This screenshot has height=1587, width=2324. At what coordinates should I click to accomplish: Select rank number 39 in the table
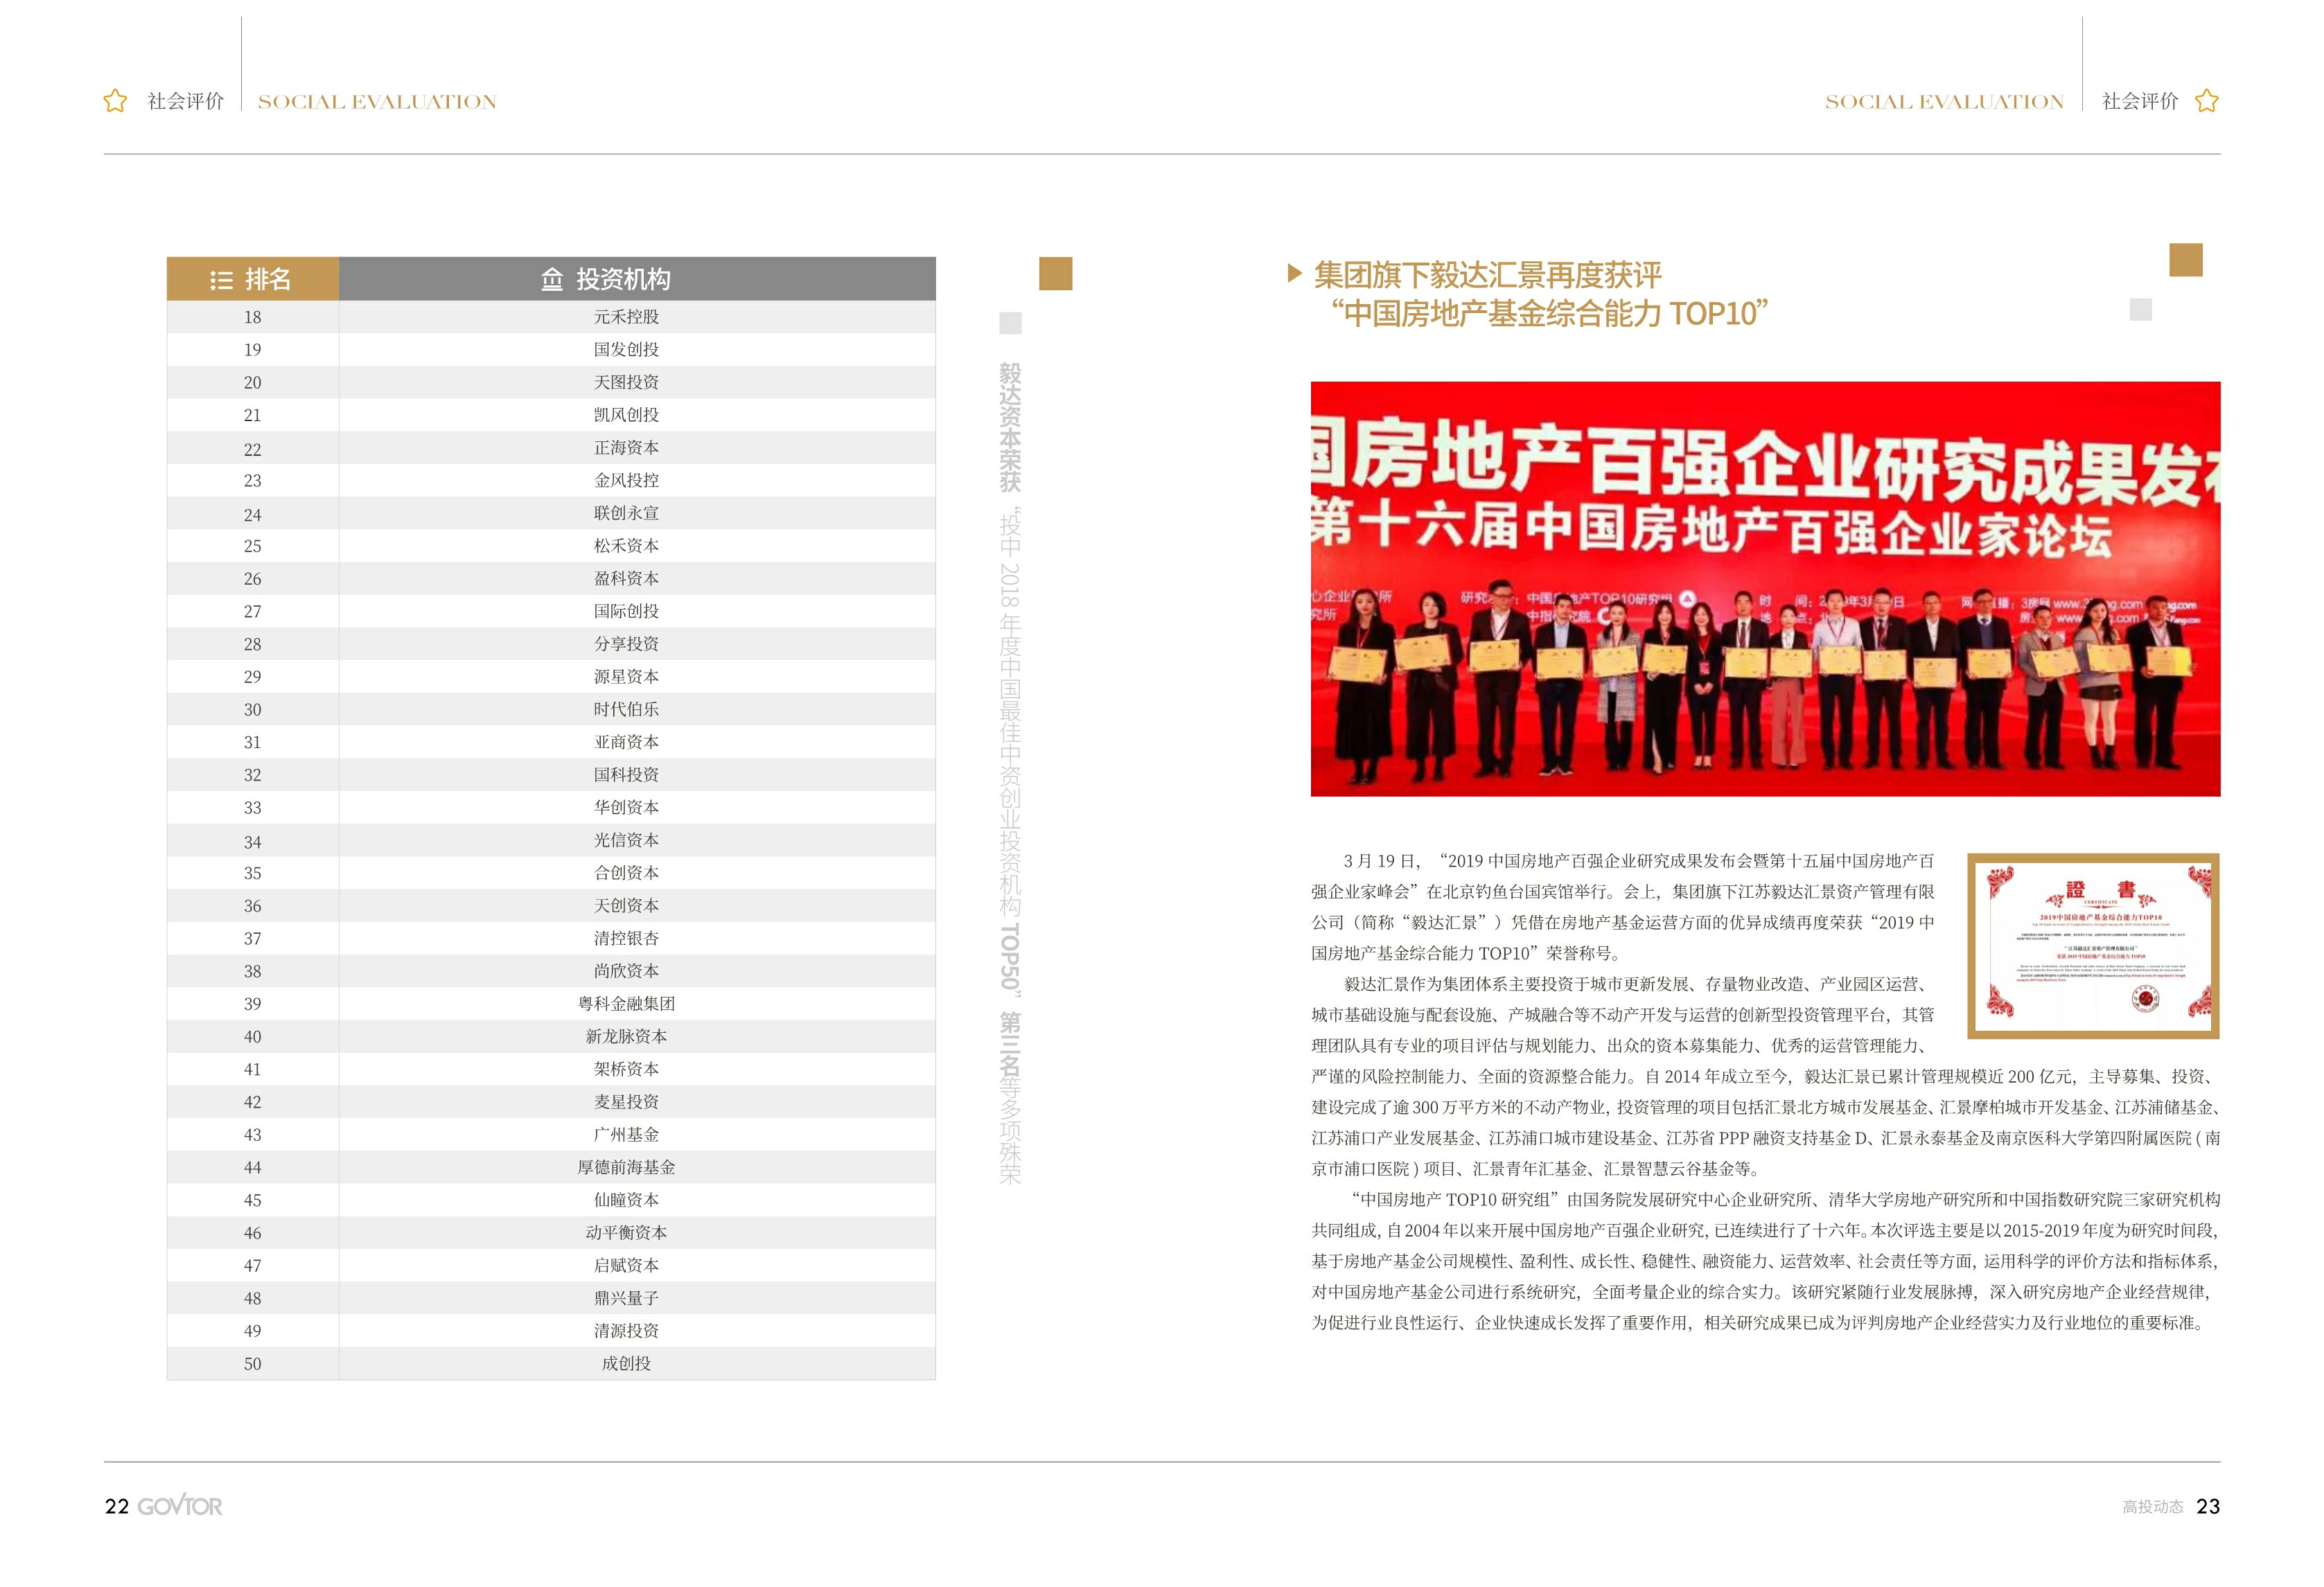[x=253, y=1004]
